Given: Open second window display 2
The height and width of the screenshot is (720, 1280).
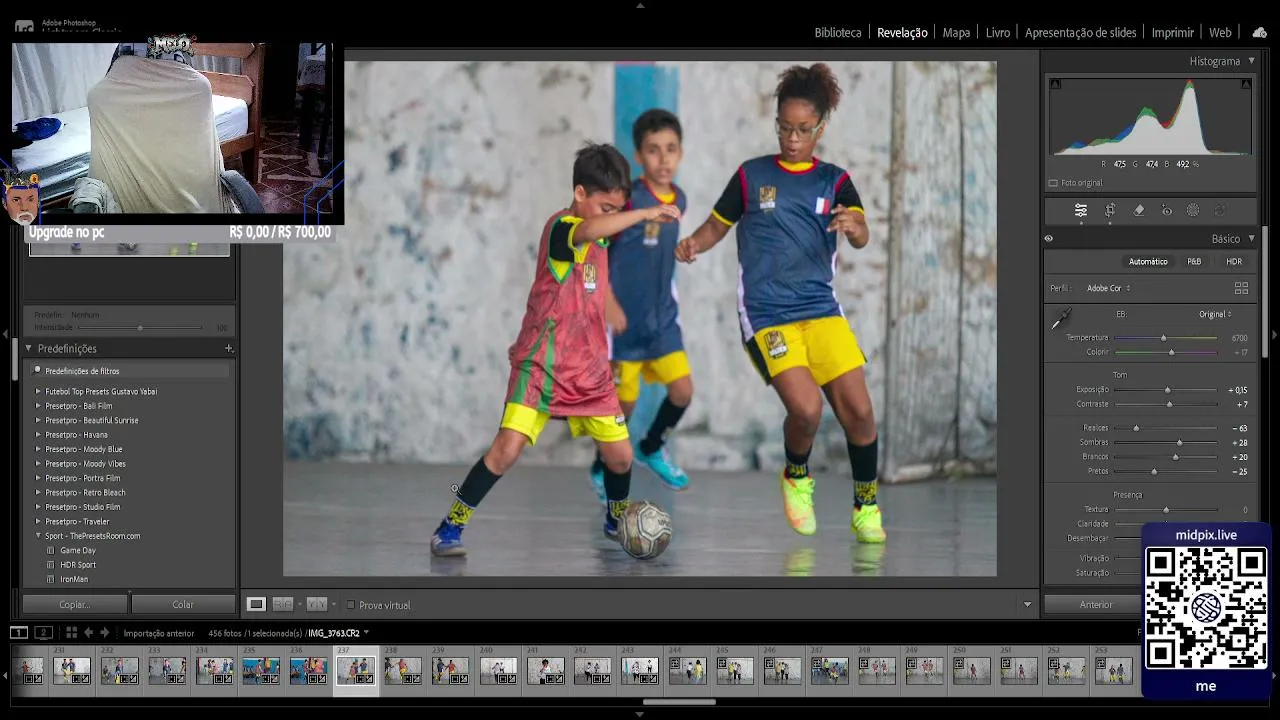Looking at the screenshot, I should (x=43, y=632).
